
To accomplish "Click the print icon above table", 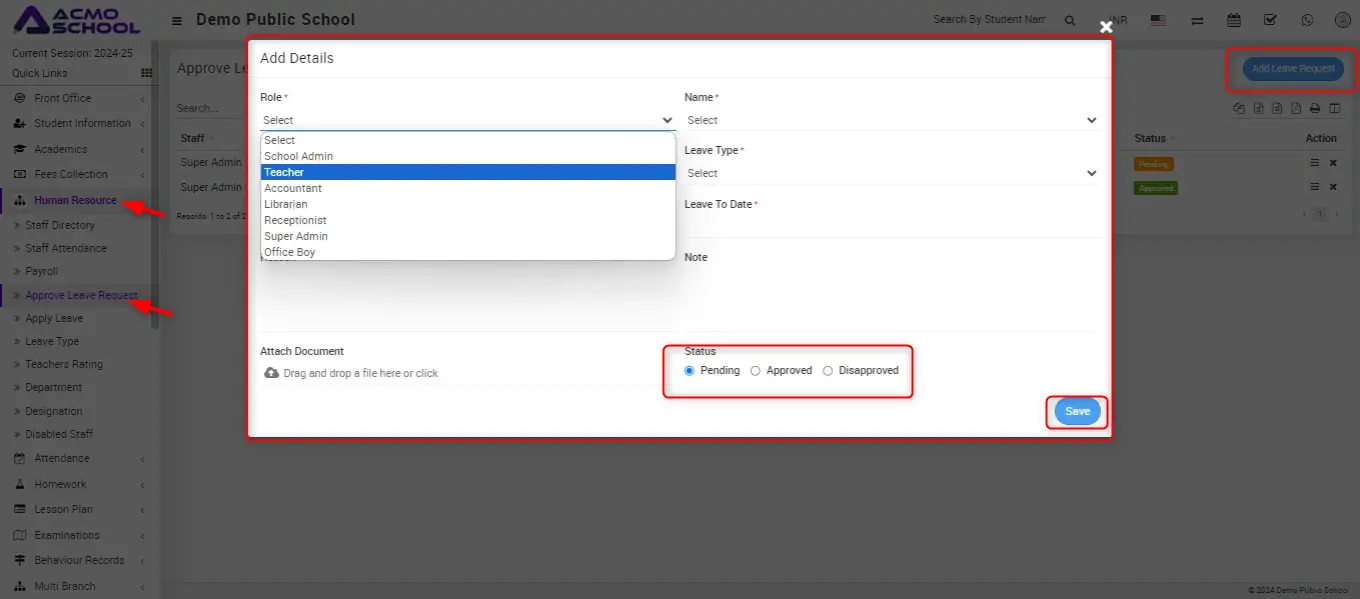I will tap(1315, 109).
